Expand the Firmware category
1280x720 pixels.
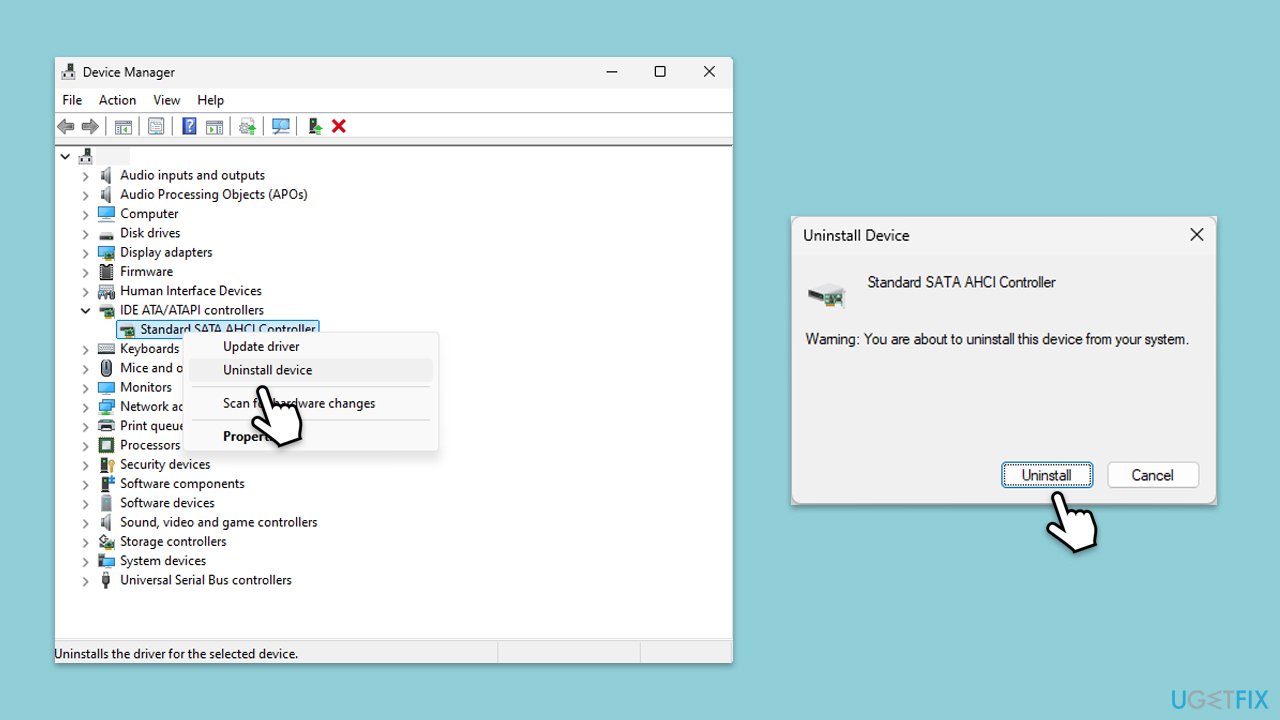point(86,272)
